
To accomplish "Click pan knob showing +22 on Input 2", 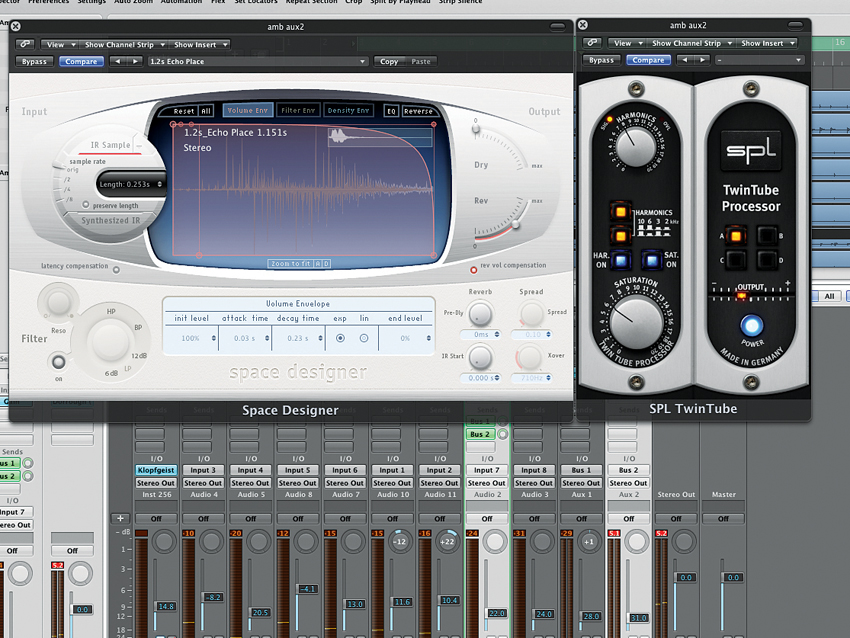I will click(x=447, y=541).
